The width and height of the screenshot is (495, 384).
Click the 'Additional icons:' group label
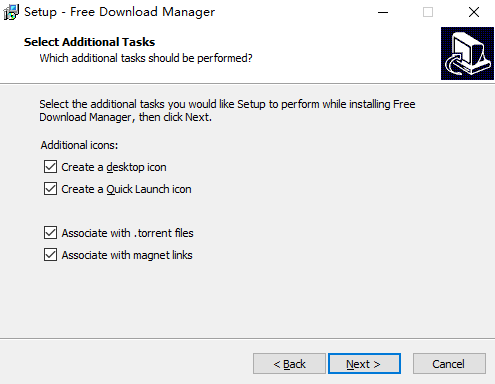[79, 145]
